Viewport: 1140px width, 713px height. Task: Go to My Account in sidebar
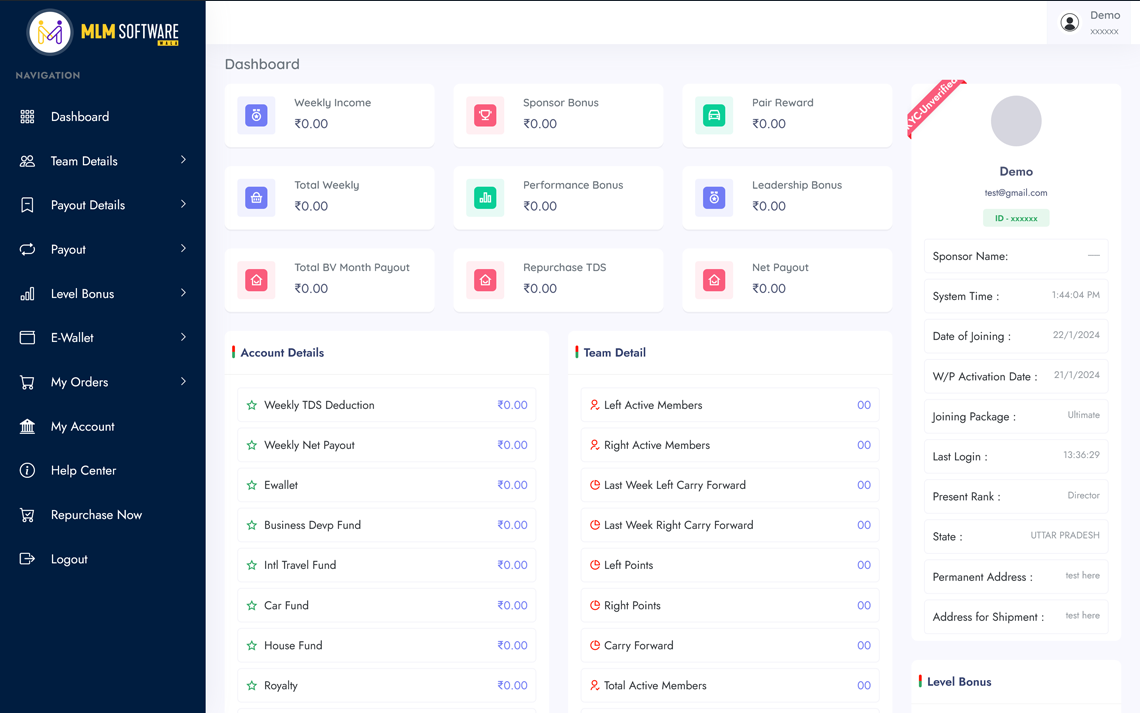click(x=82, y=427)
